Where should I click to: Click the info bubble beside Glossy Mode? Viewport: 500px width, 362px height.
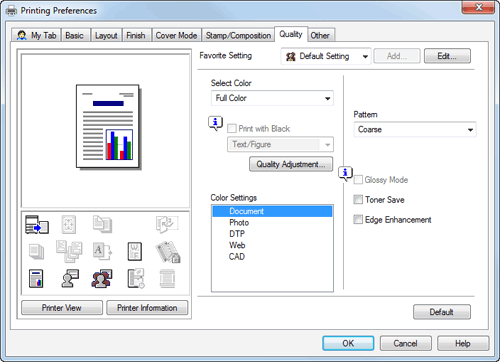(x=345, y=173)
